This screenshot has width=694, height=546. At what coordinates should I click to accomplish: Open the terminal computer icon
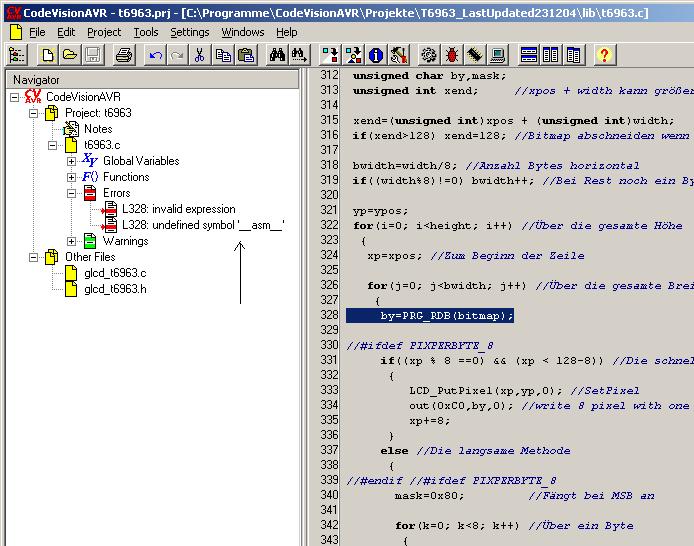click(497, 55)
